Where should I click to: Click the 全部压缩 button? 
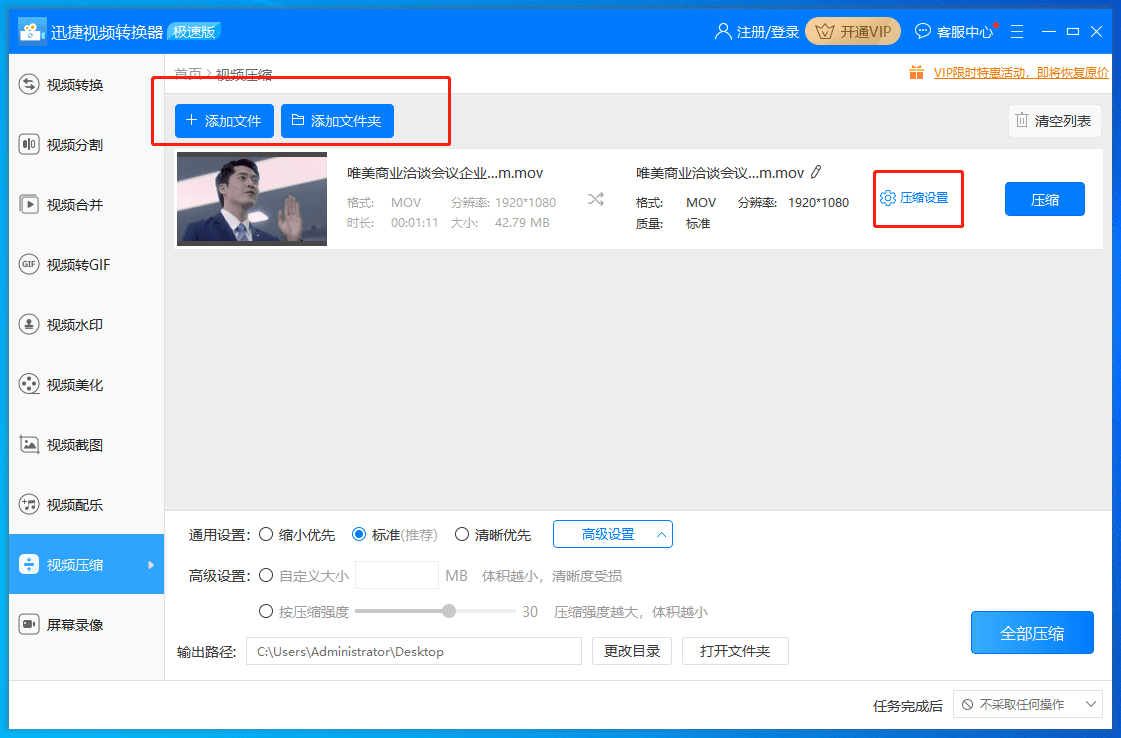1032,633
